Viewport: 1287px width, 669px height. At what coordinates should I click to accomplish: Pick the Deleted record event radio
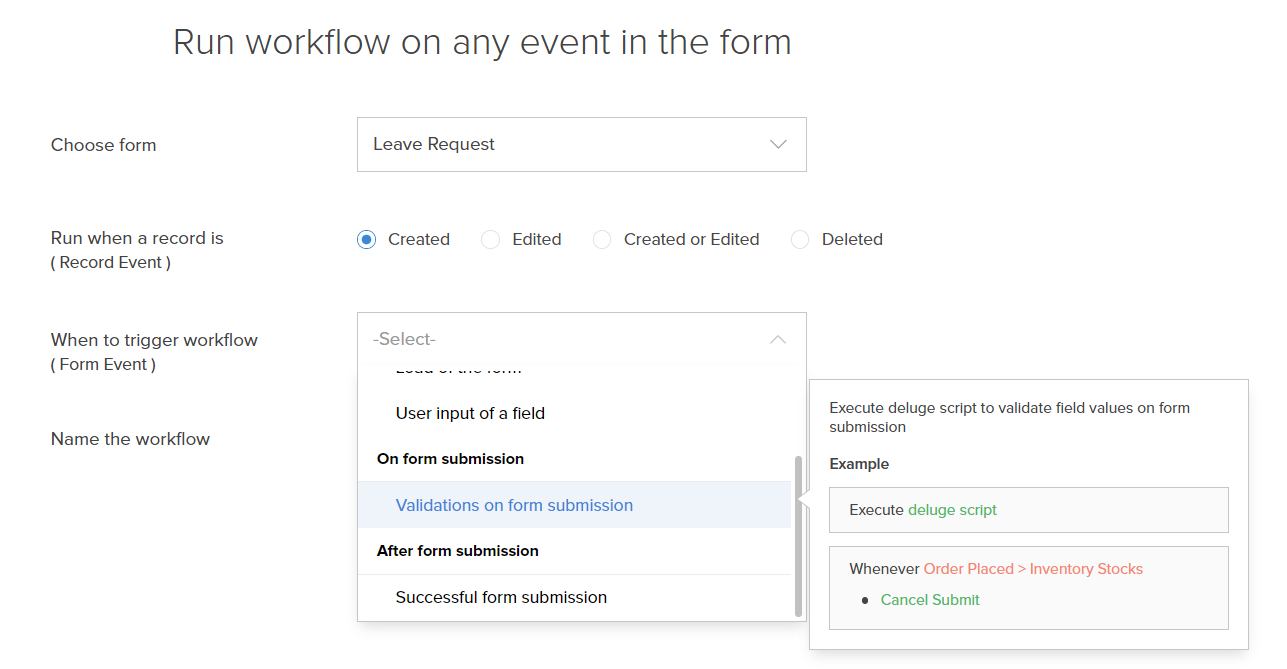pos(800,240)
